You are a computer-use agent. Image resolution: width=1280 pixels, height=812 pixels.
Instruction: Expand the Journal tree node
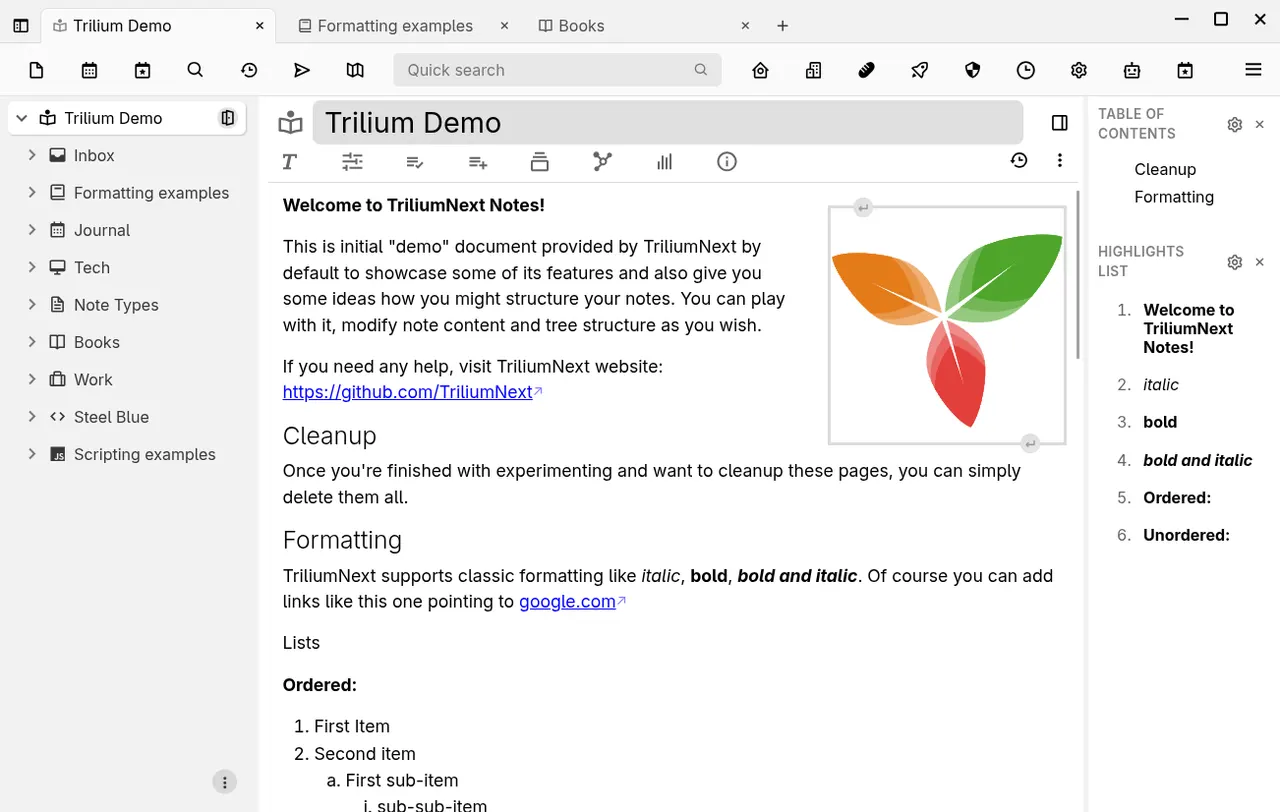32,230
